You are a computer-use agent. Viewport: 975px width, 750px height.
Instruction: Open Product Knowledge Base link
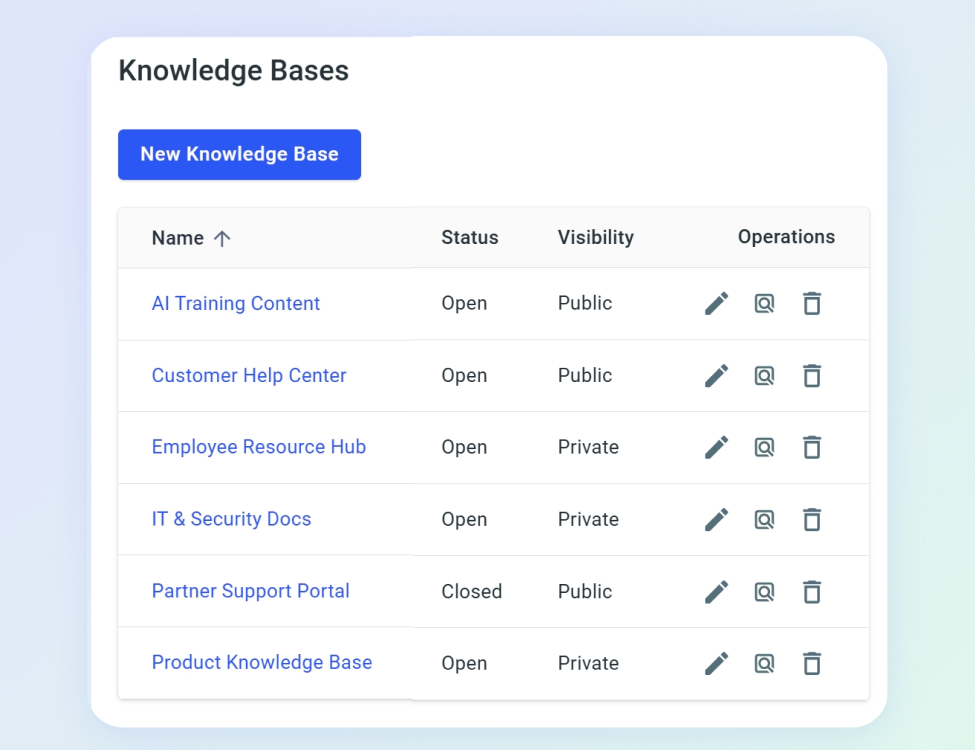[262, 663]
